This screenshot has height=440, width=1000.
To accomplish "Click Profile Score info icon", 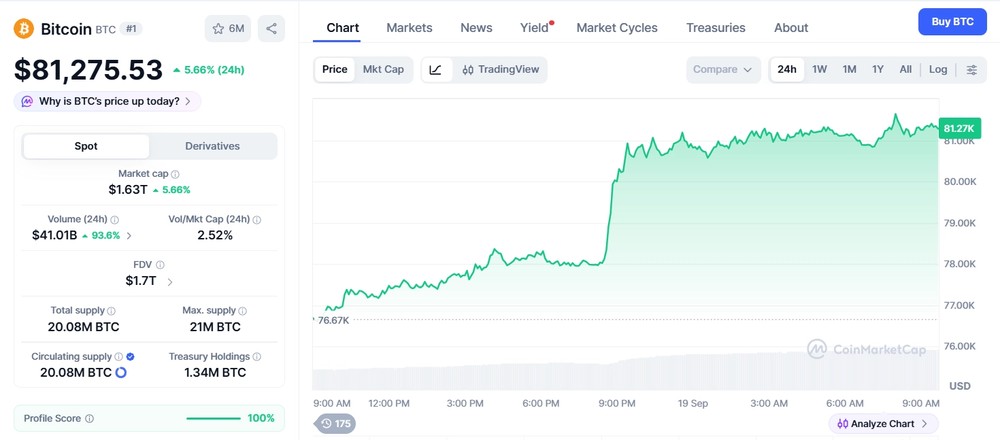I will (89, 419).
